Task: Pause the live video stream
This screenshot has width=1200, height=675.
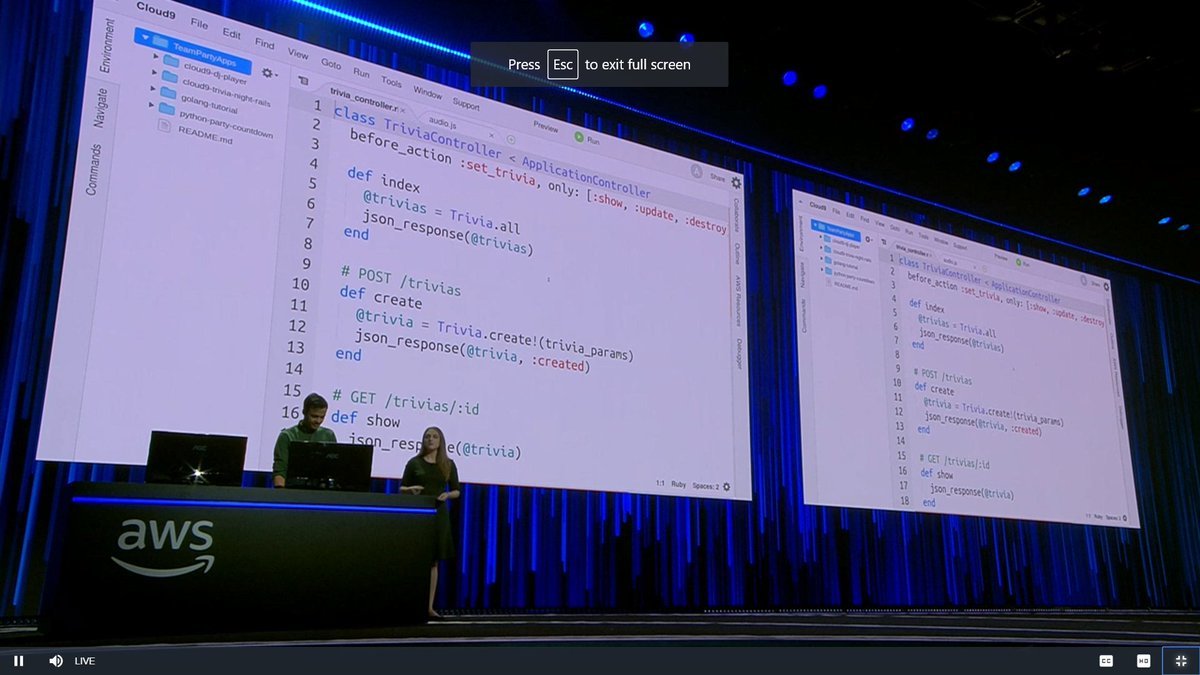Action: pyautogui.click(x=18, y=661)
